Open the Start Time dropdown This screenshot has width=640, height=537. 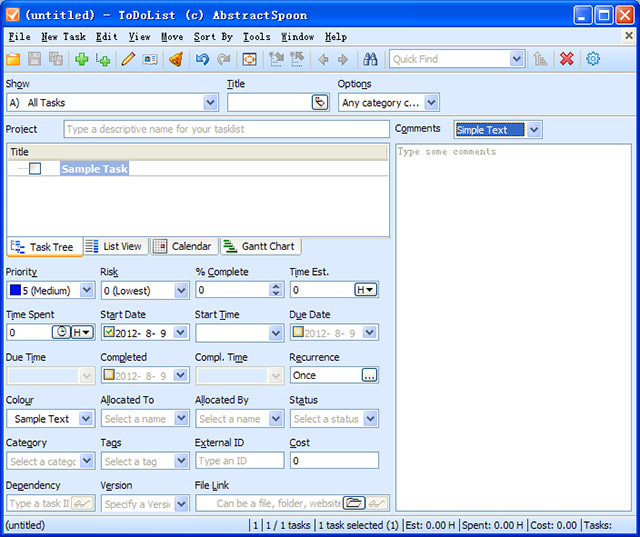(x=276, y=333)
